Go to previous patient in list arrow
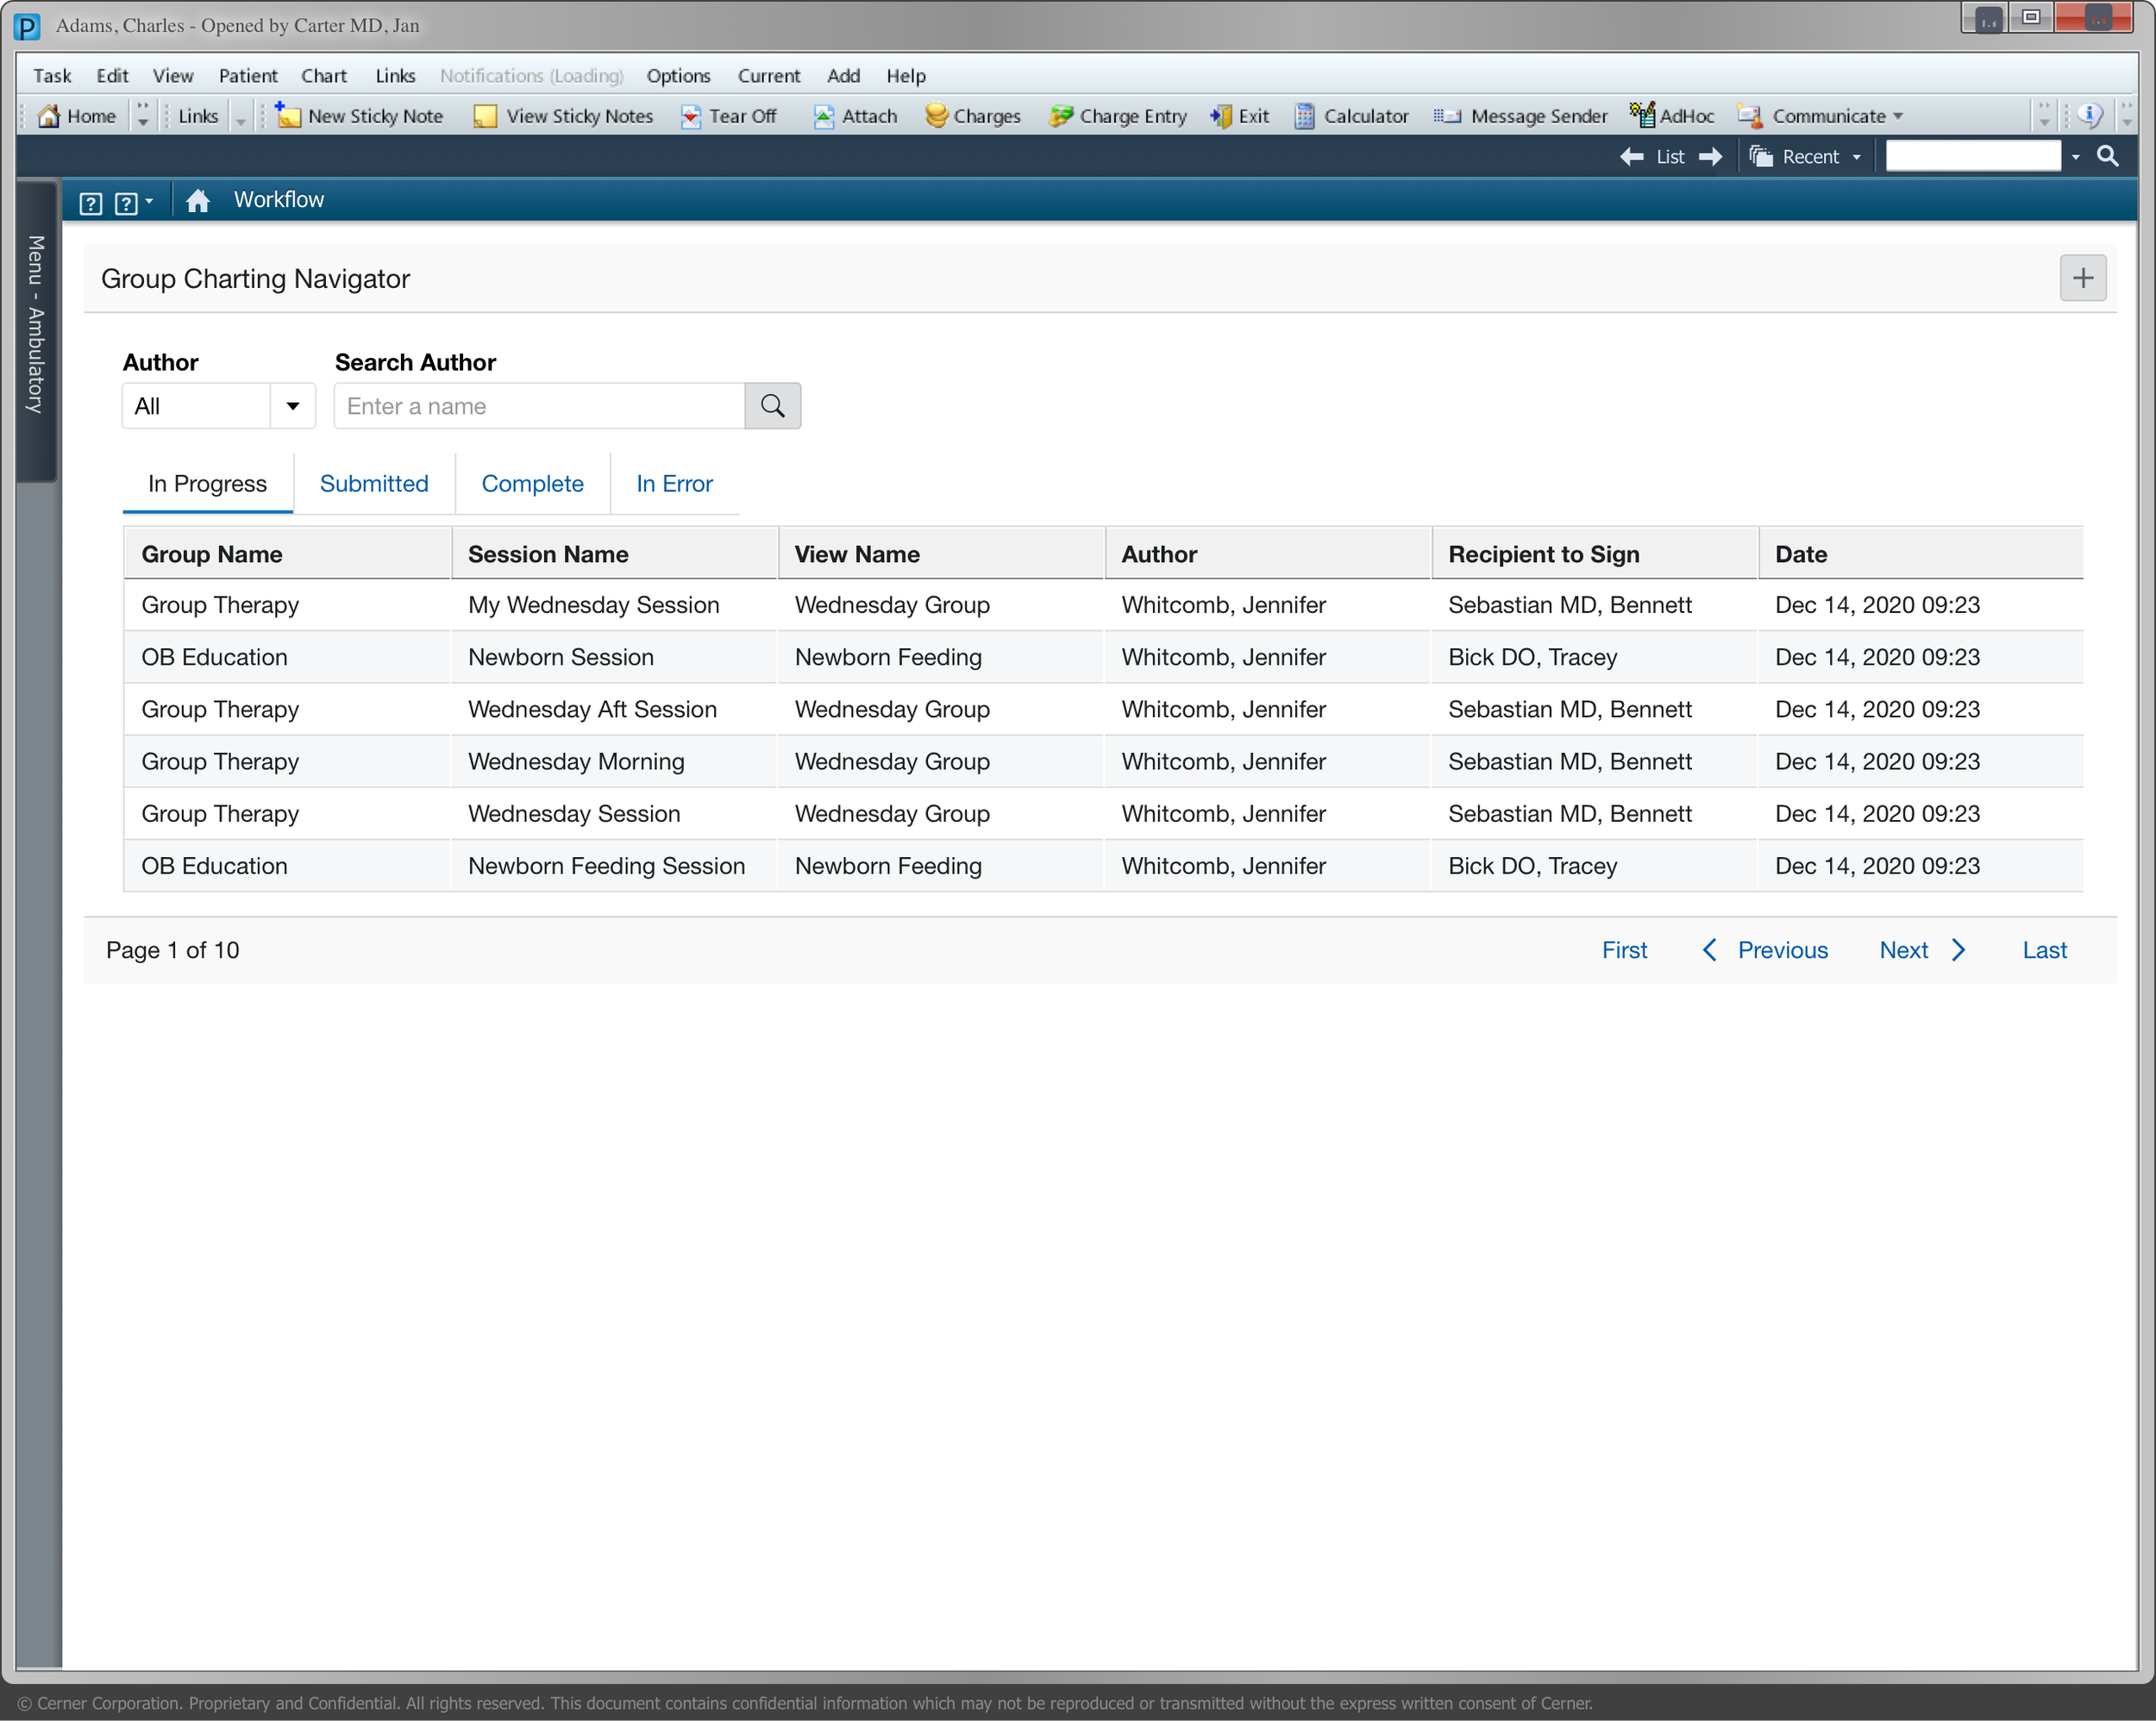 (1631, 156)
